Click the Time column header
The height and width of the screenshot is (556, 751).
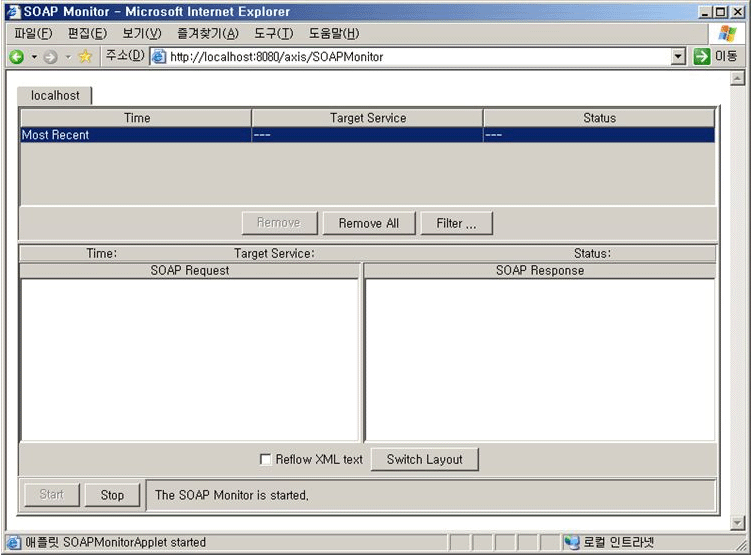137,118
